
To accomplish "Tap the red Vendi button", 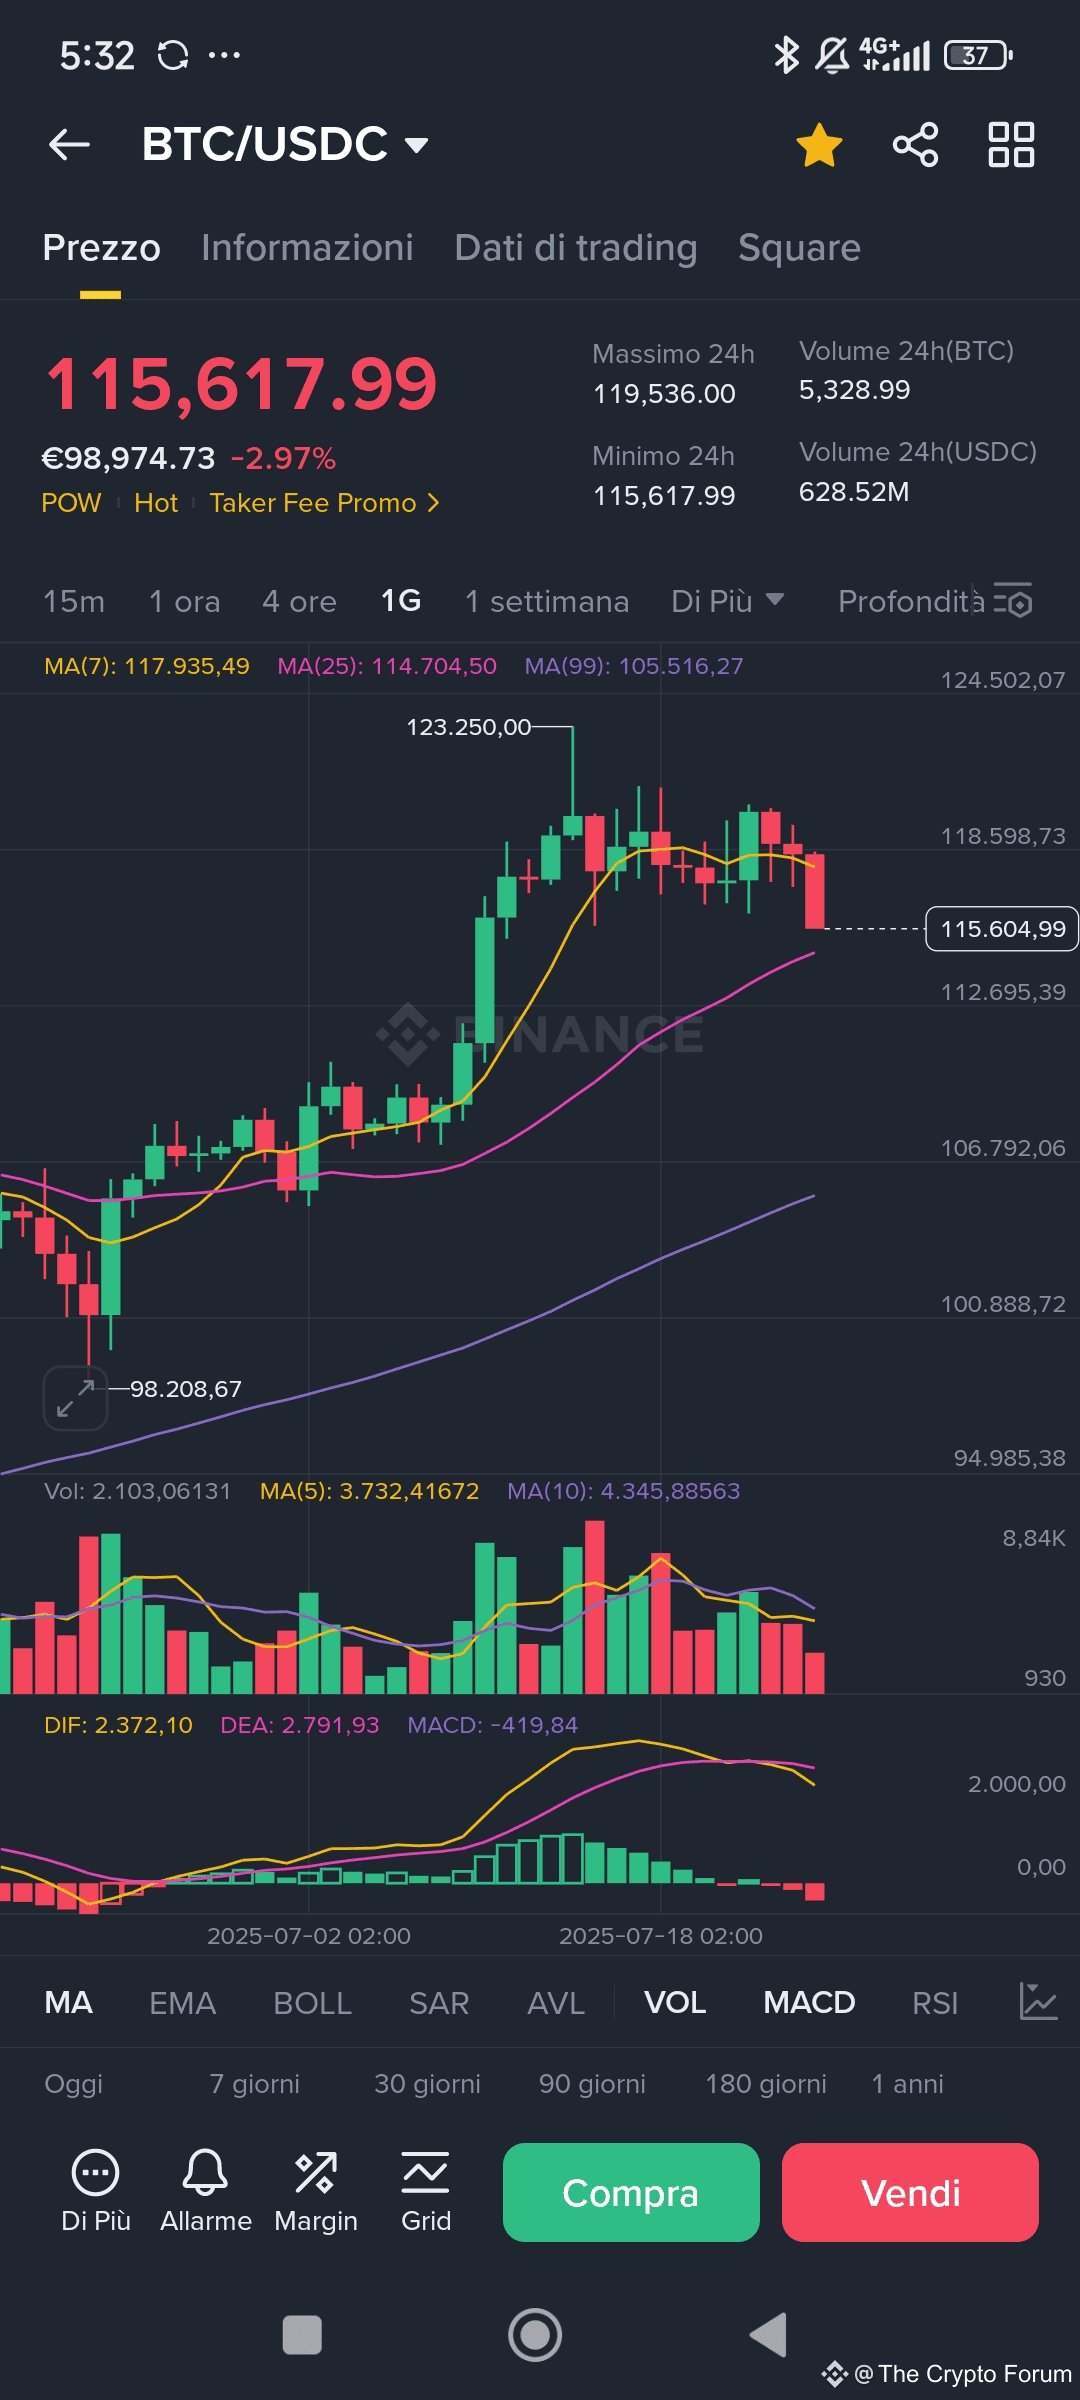I will pyautogui.click(x=910, y=2192).
